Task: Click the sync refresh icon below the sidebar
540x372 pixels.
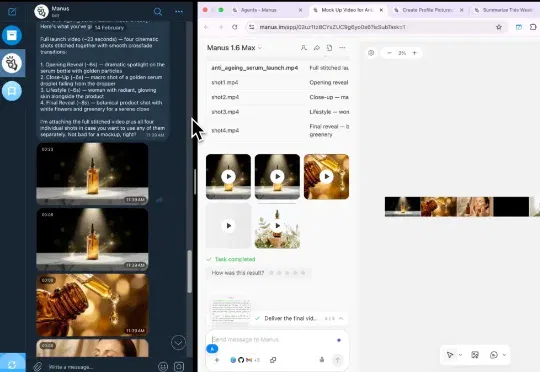Action: click(x=12, y=365)
